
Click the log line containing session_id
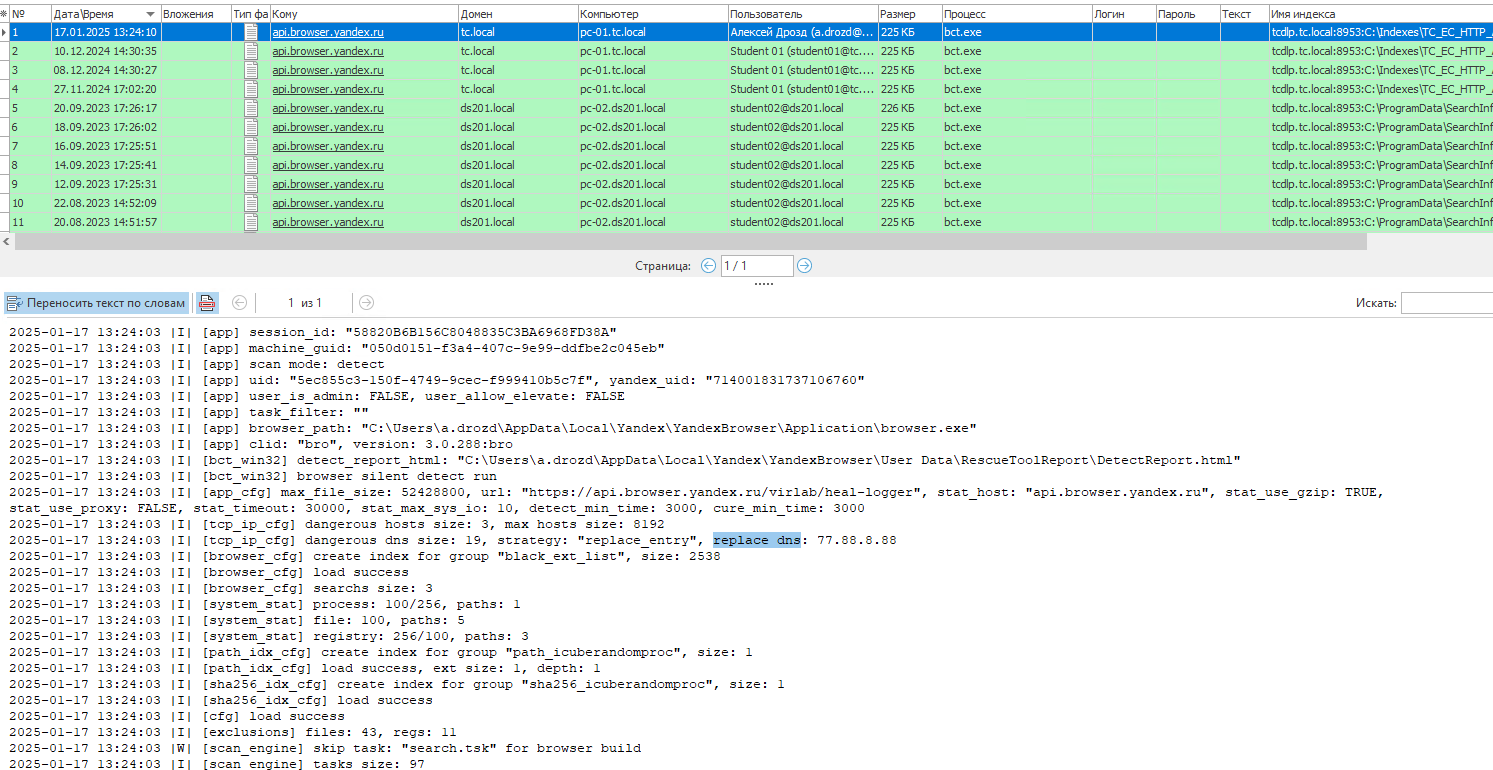click(313, 332)
